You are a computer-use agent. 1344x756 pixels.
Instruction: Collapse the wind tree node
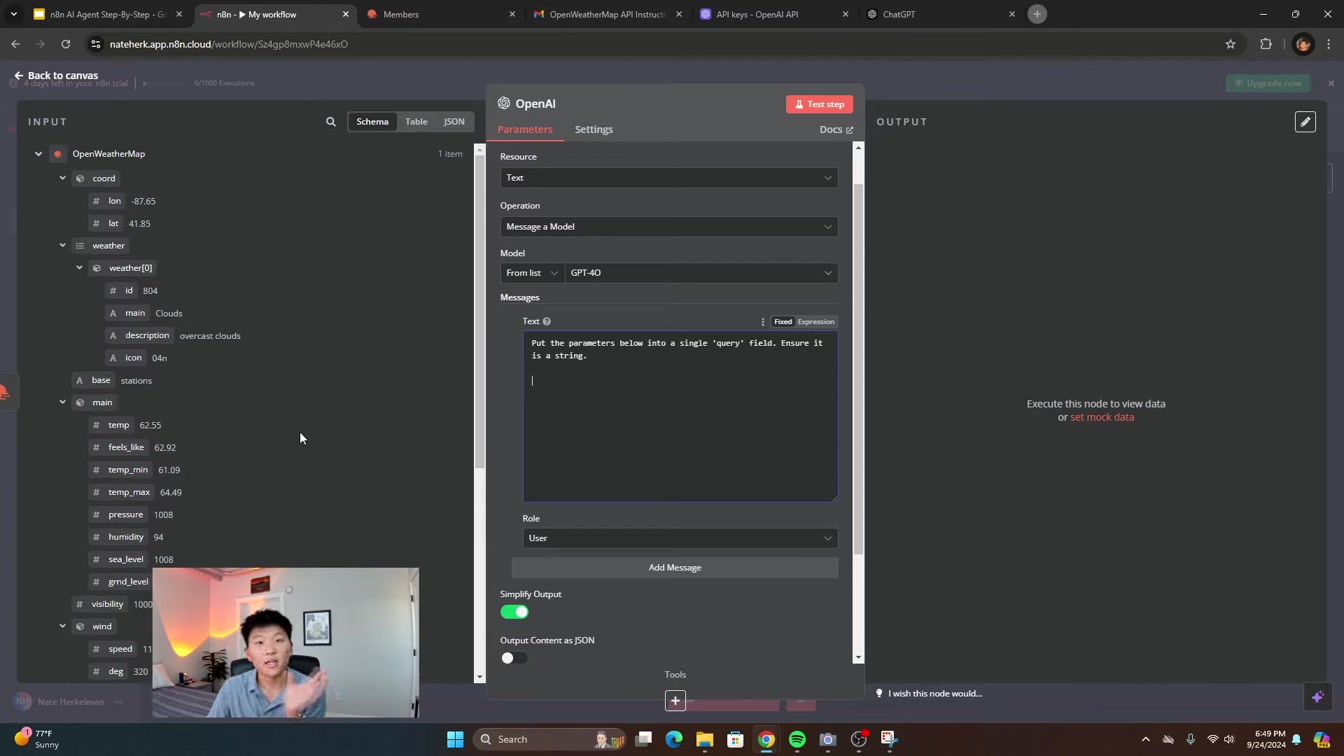click(x=62, y=626)
